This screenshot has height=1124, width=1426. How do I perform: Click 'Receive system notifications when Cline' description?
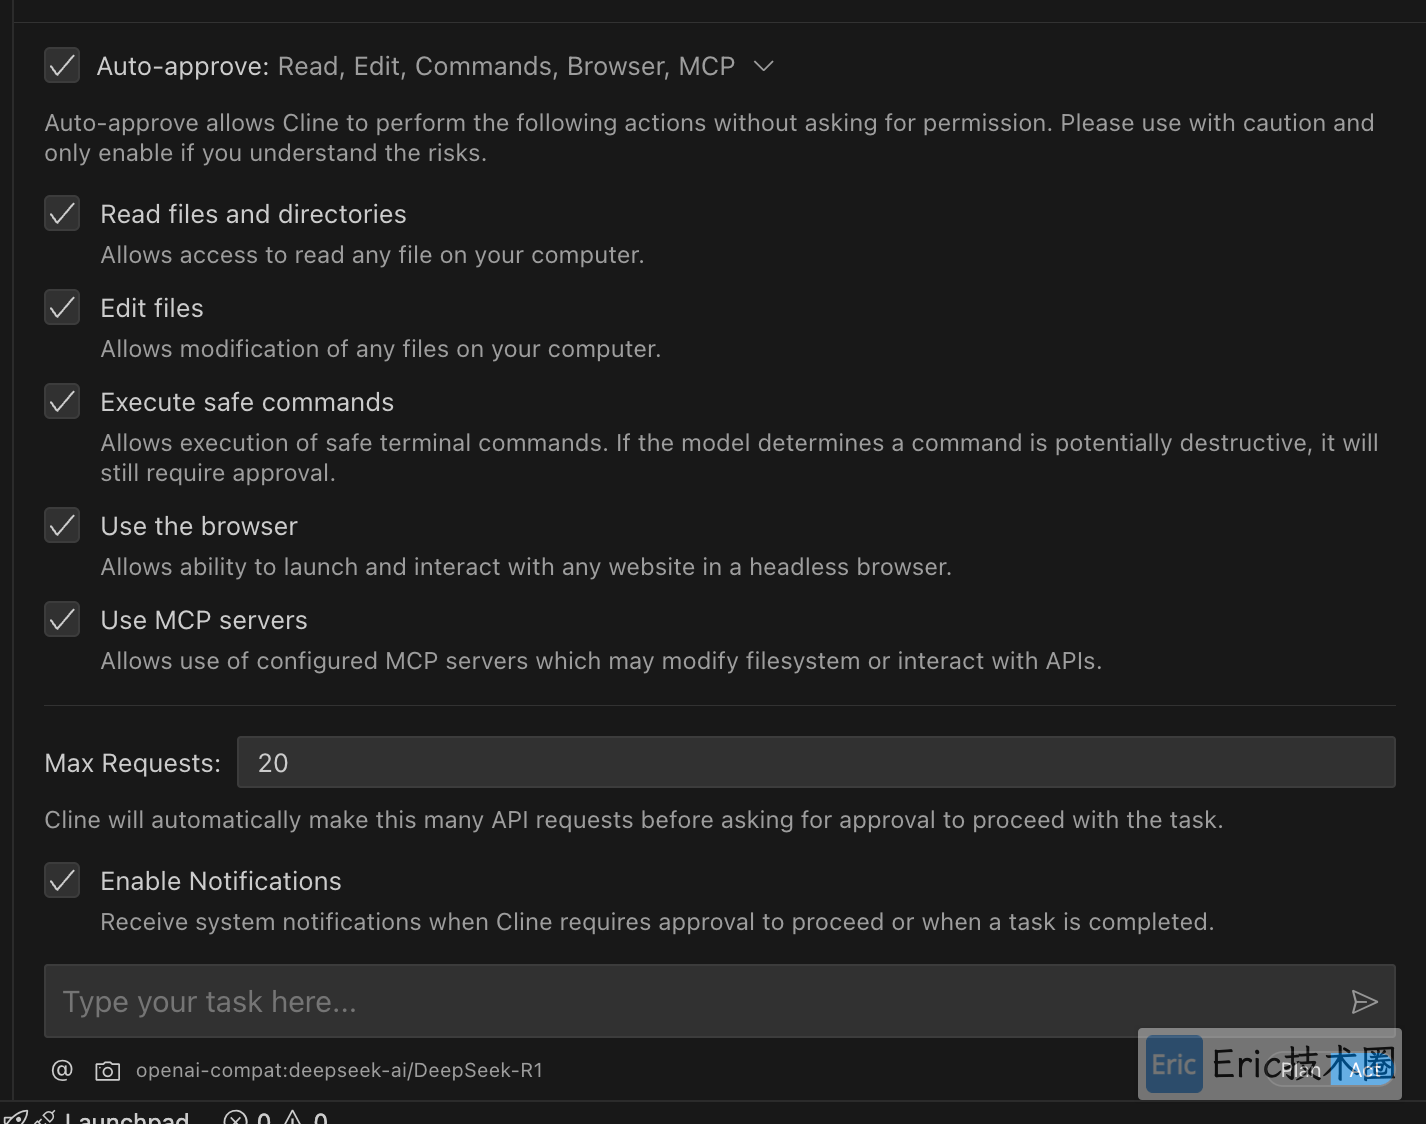pos(657,922)
